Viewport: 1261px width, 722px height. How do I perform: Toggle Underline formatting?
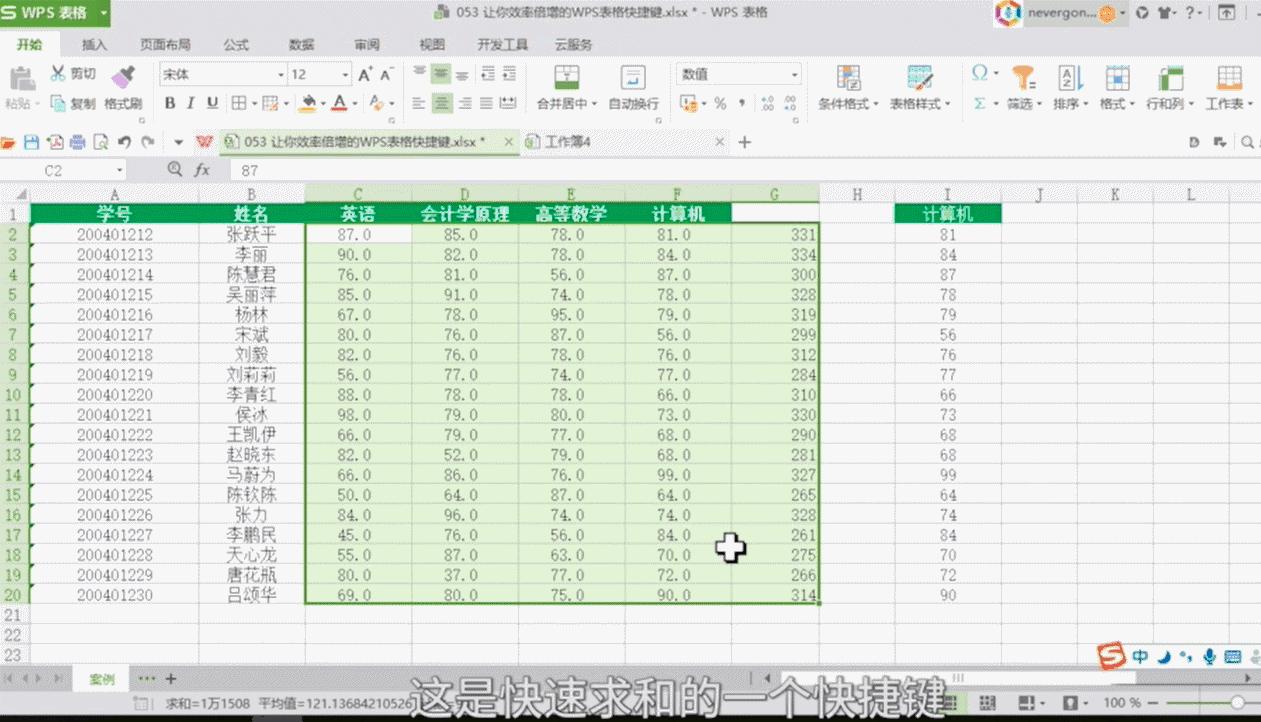coord(212,103)
